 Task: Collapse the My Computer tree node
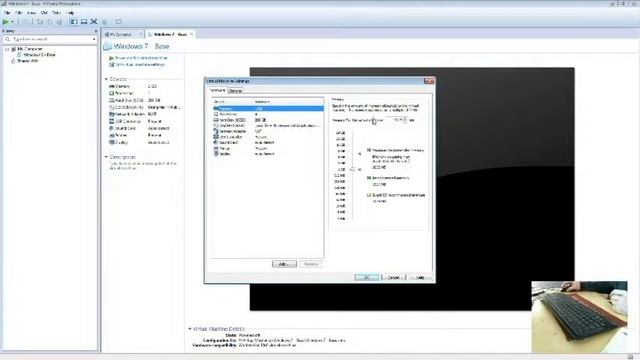(7, 49)
